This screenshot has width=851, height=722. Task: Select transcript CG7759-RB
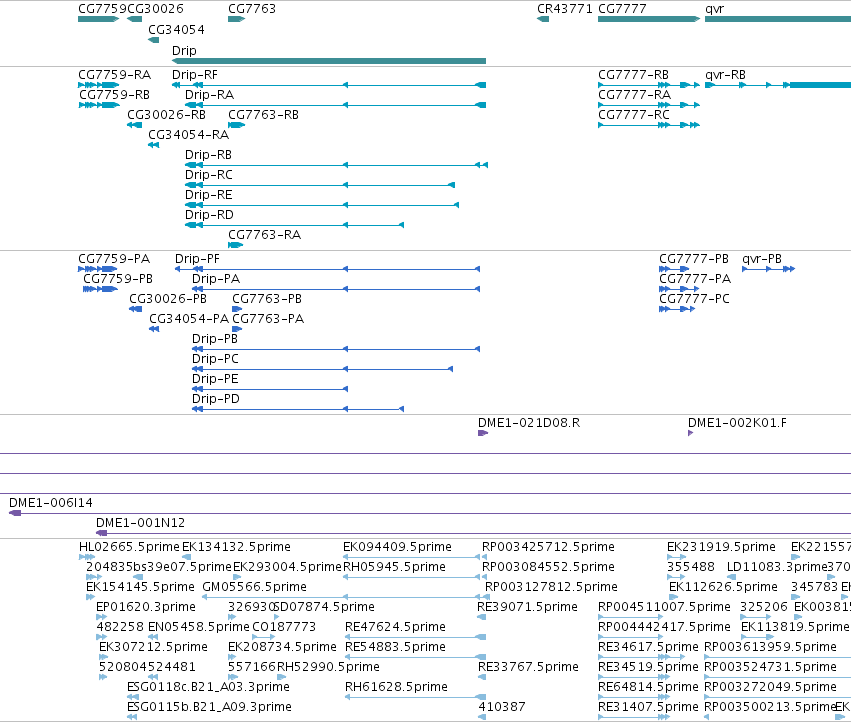[115, 94]
